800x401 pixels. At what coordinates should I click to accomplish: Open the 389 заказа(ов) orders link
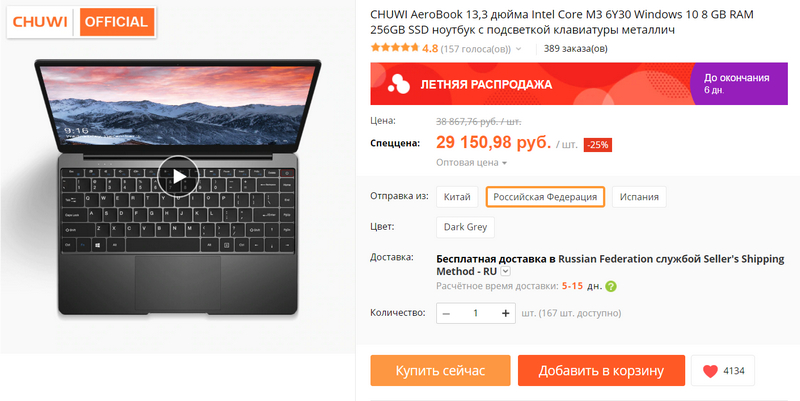click(576, 49)
